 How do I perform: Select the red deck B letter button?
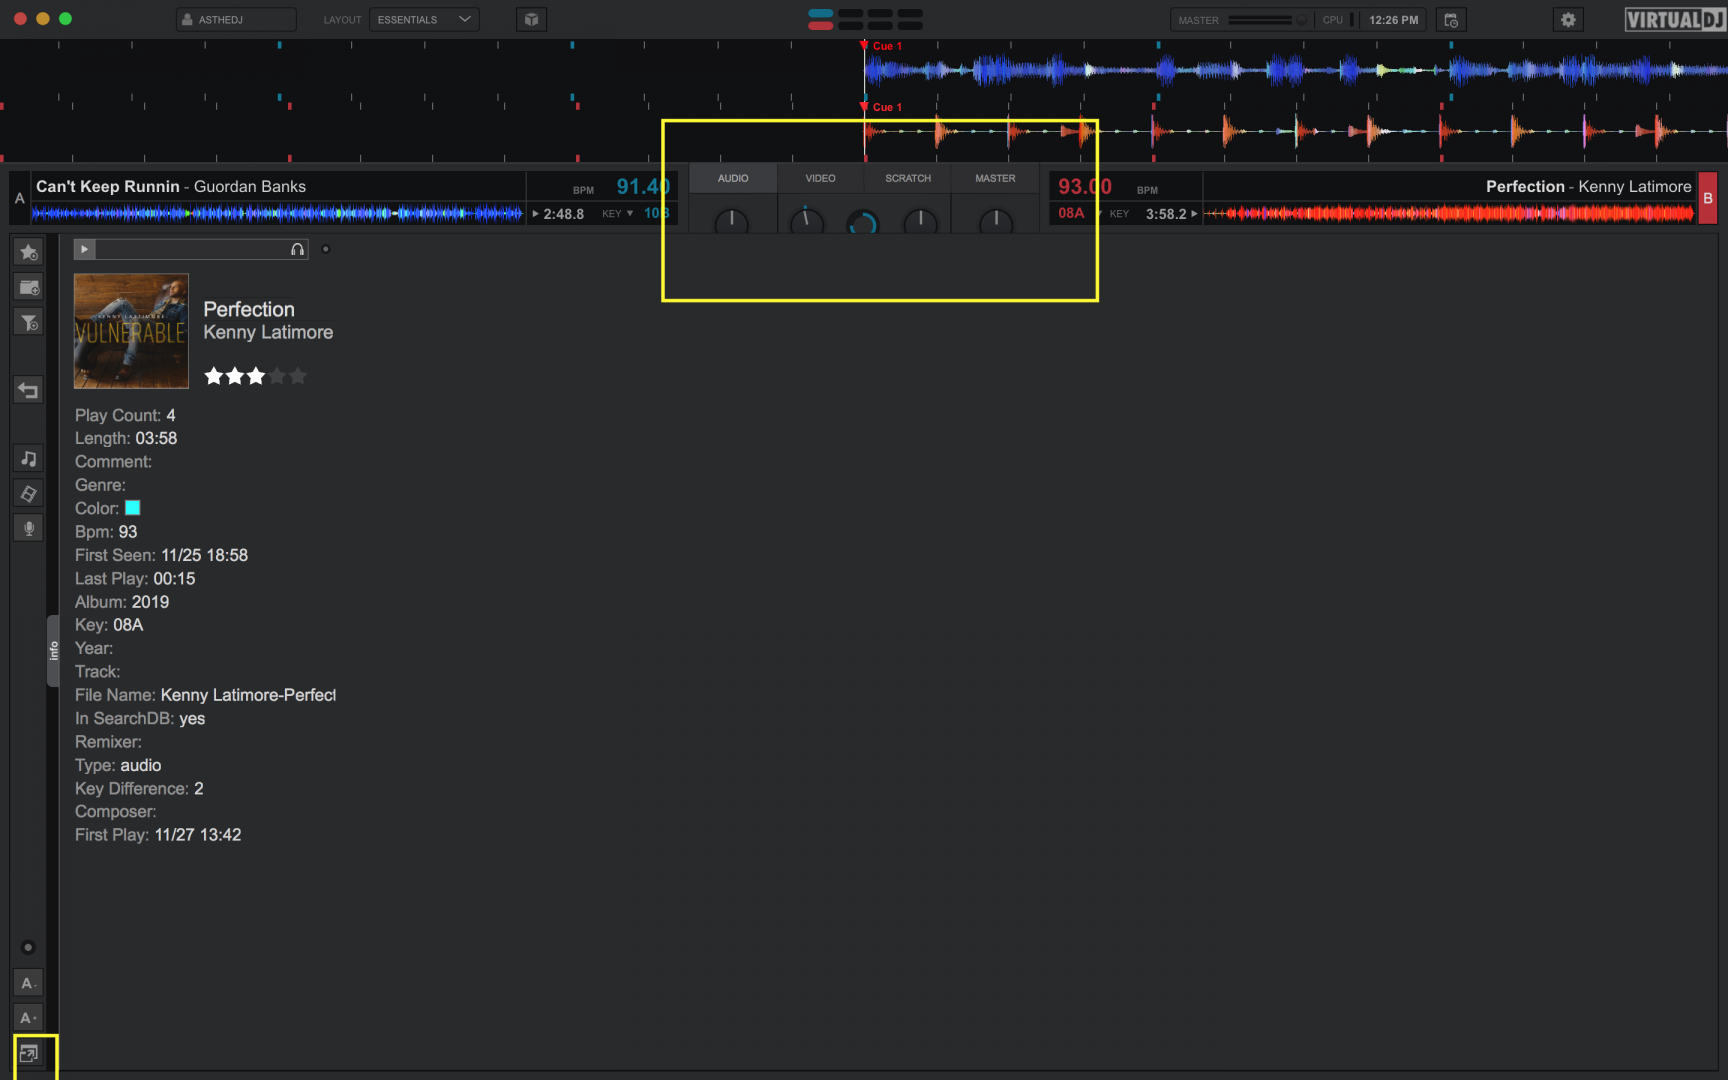coord(1708,198)
